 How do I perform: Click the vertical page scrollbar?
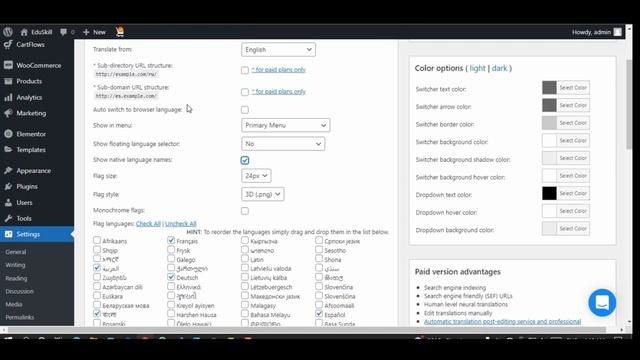click(x=629, y=104)
